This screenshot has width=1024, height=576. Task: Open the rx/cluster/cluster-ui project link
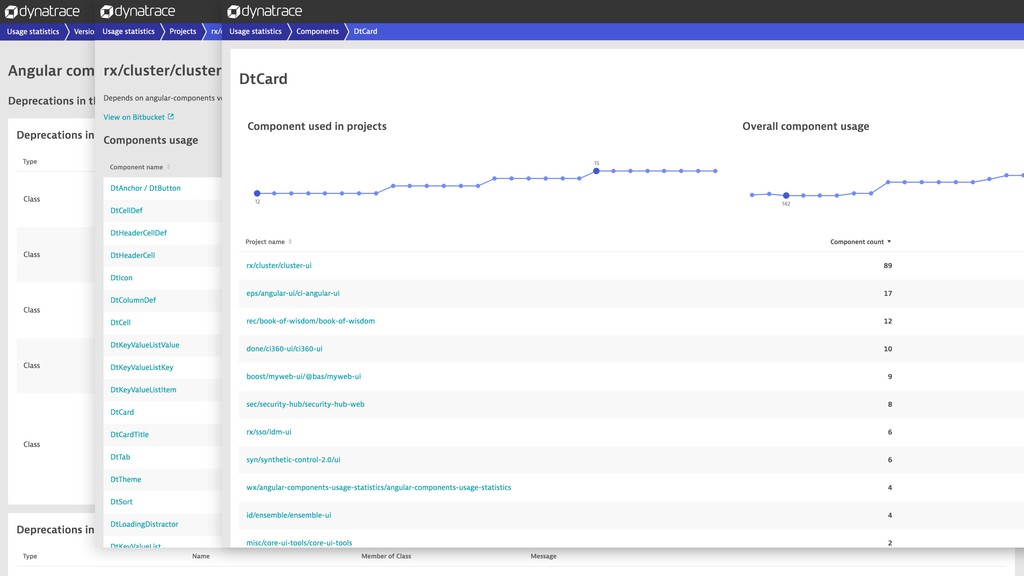point(279,266)
